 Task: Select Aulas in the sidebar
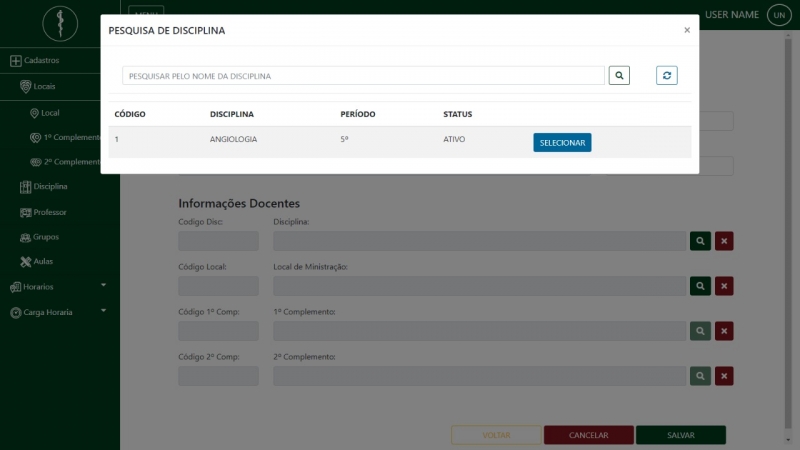pos(42,261)
